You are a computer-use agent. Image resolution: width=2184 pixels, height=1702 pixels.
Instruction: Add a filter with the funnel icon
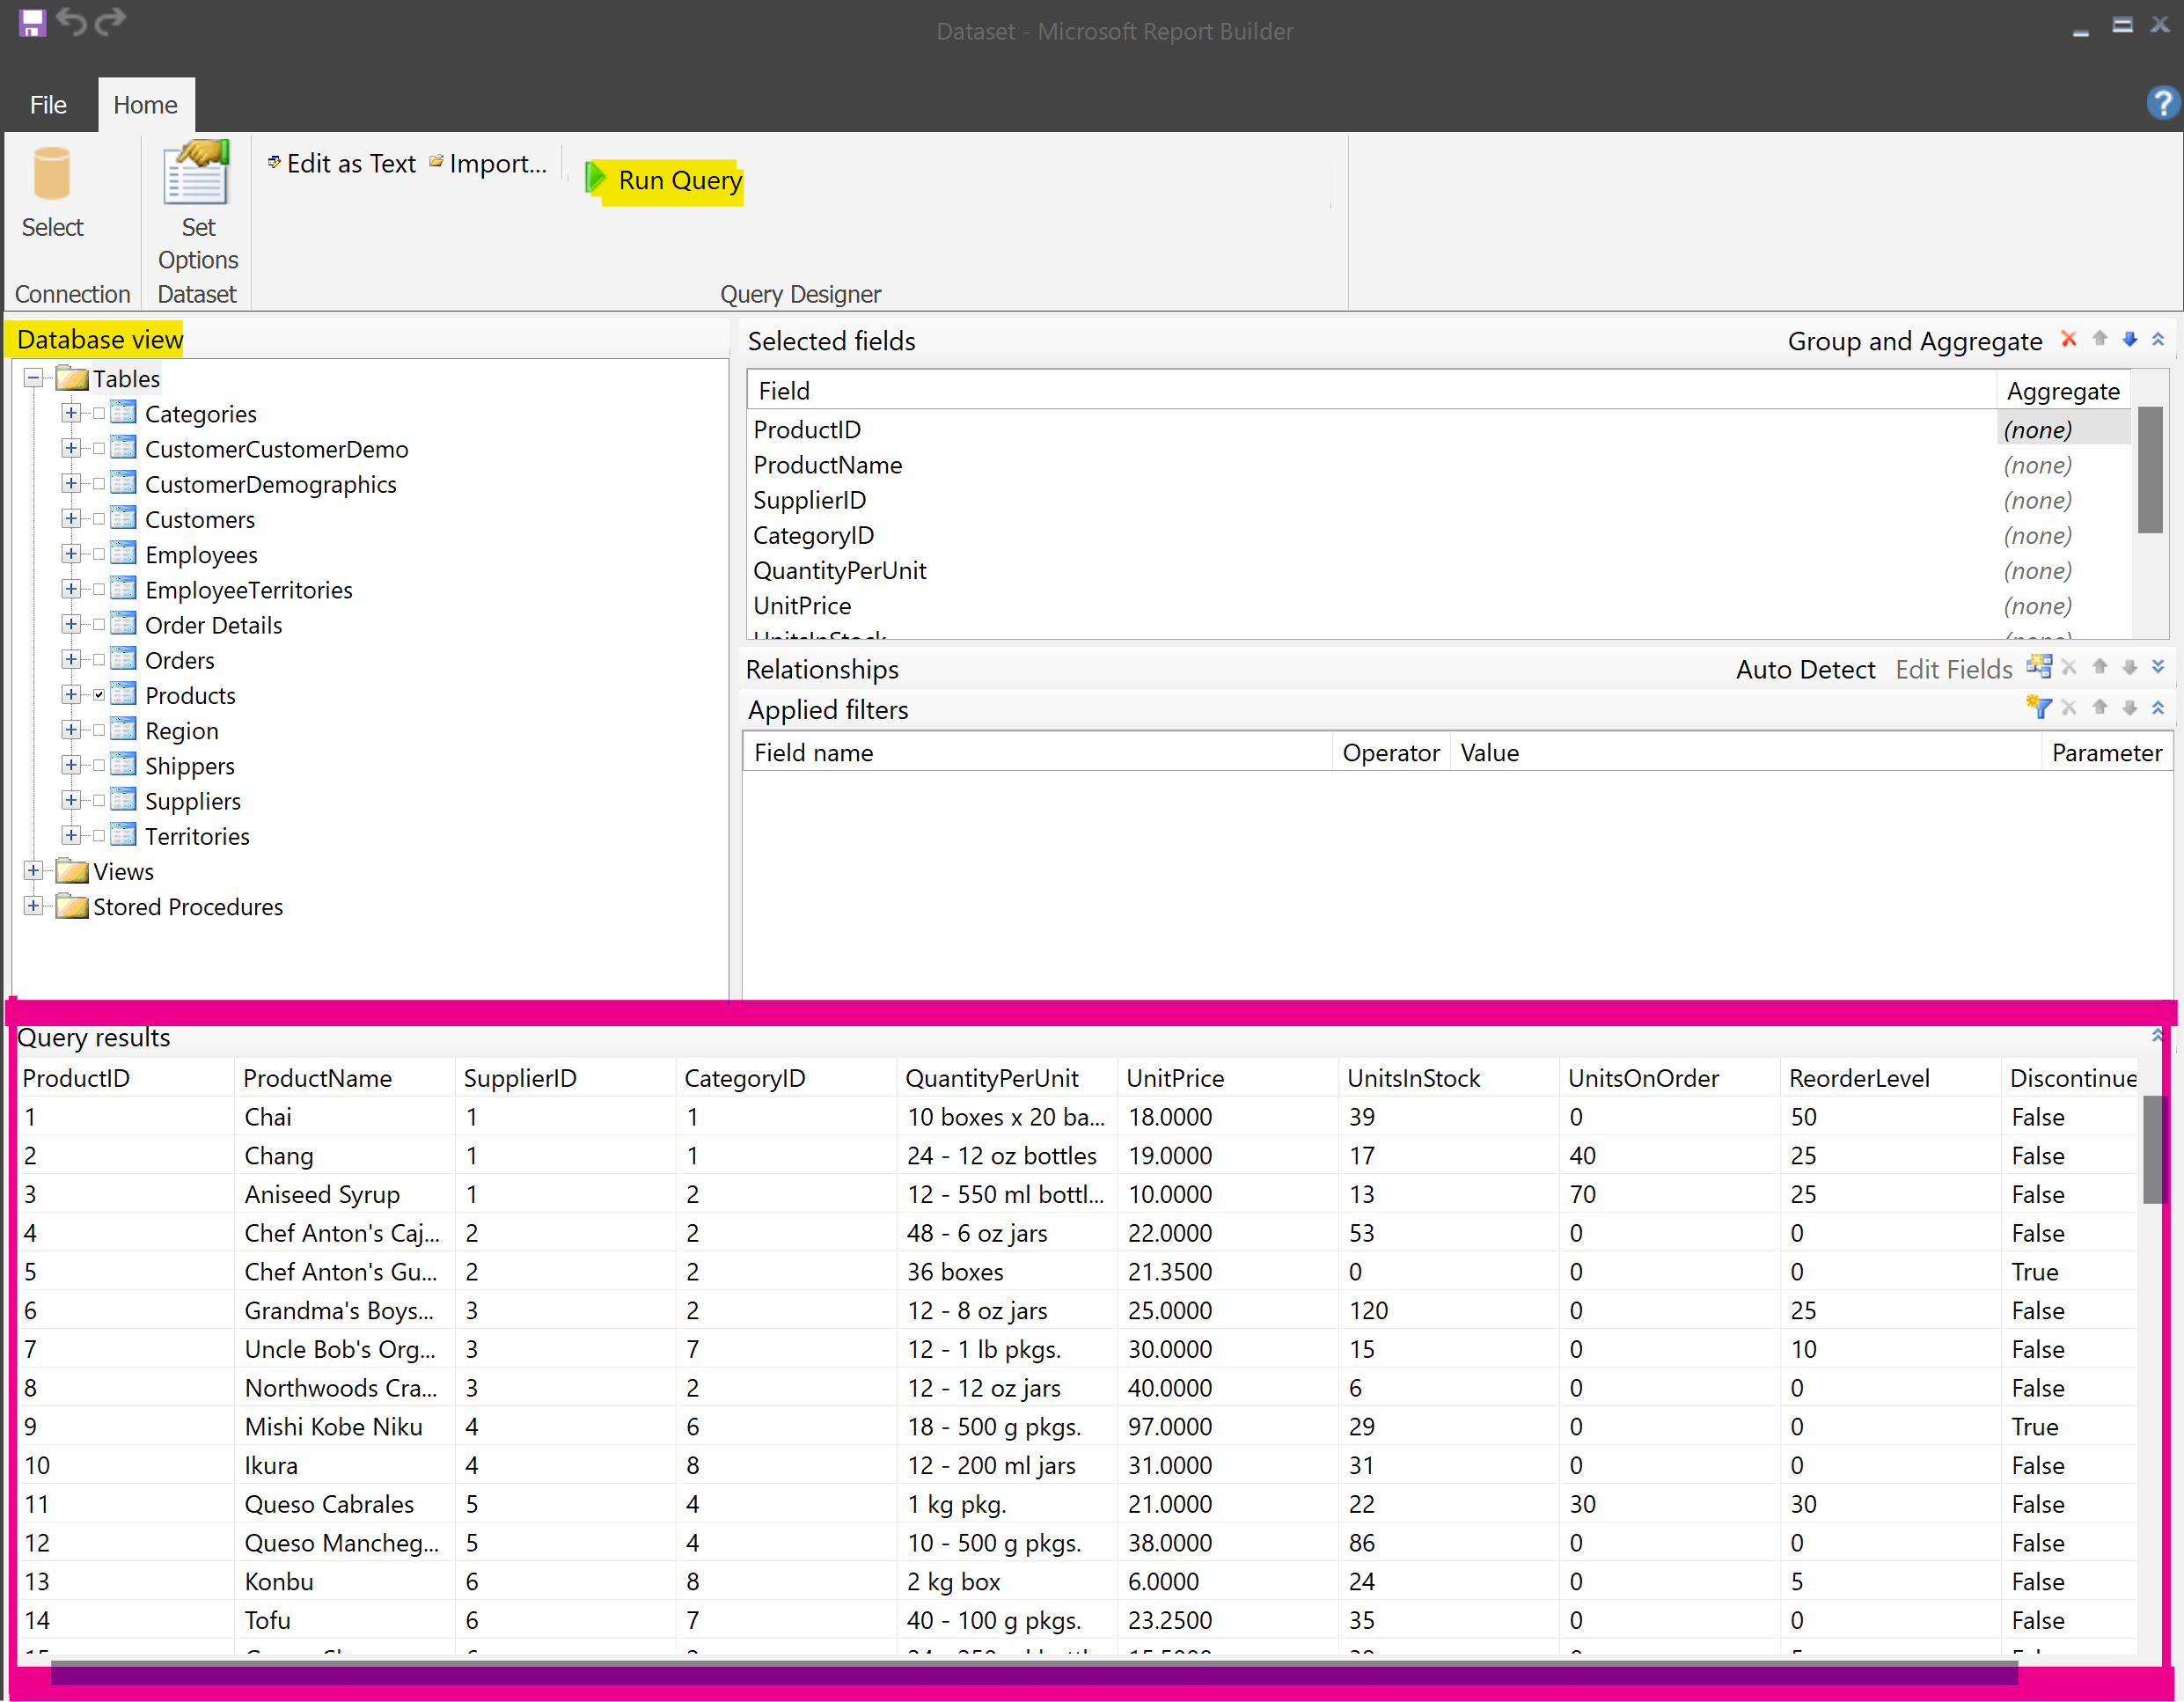tap(2039, 708)
